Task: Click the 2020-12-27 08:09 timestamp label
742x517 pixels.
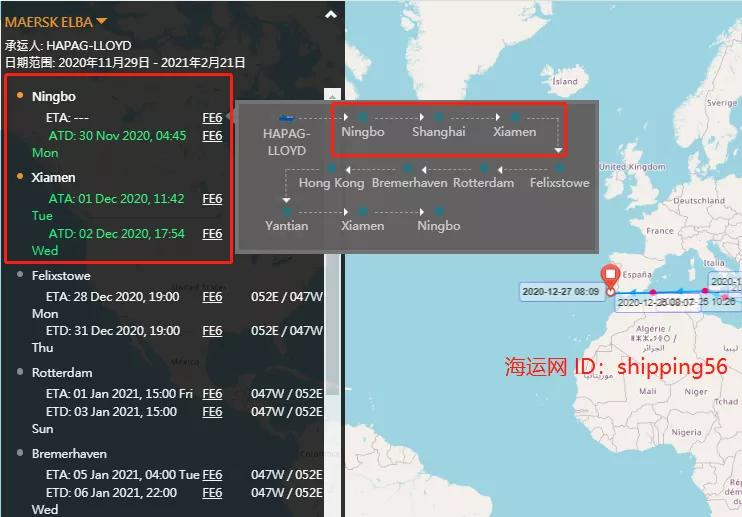Action: point(560,291)
